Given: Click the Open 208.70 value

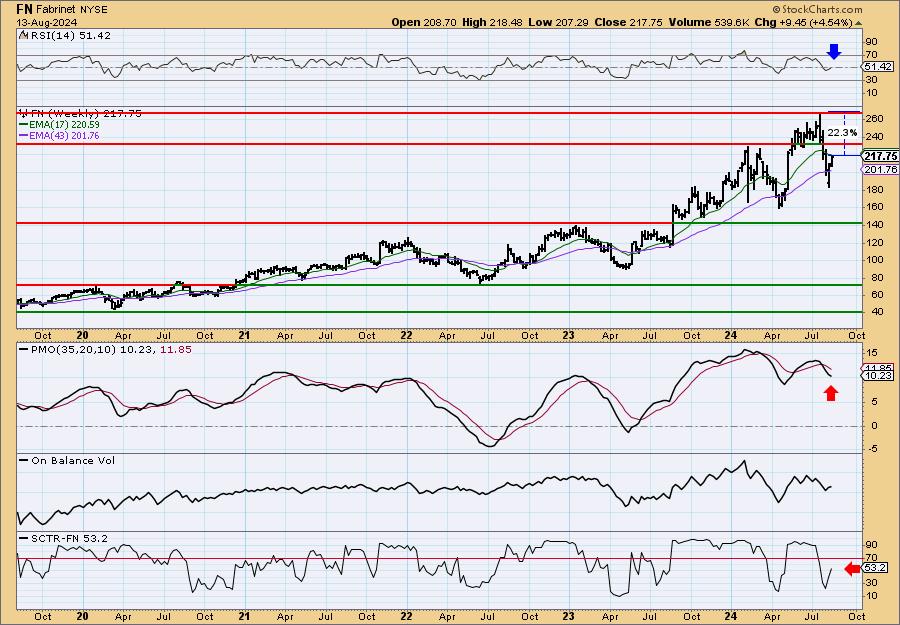Looking at the screenshot, I should point(424,22).
